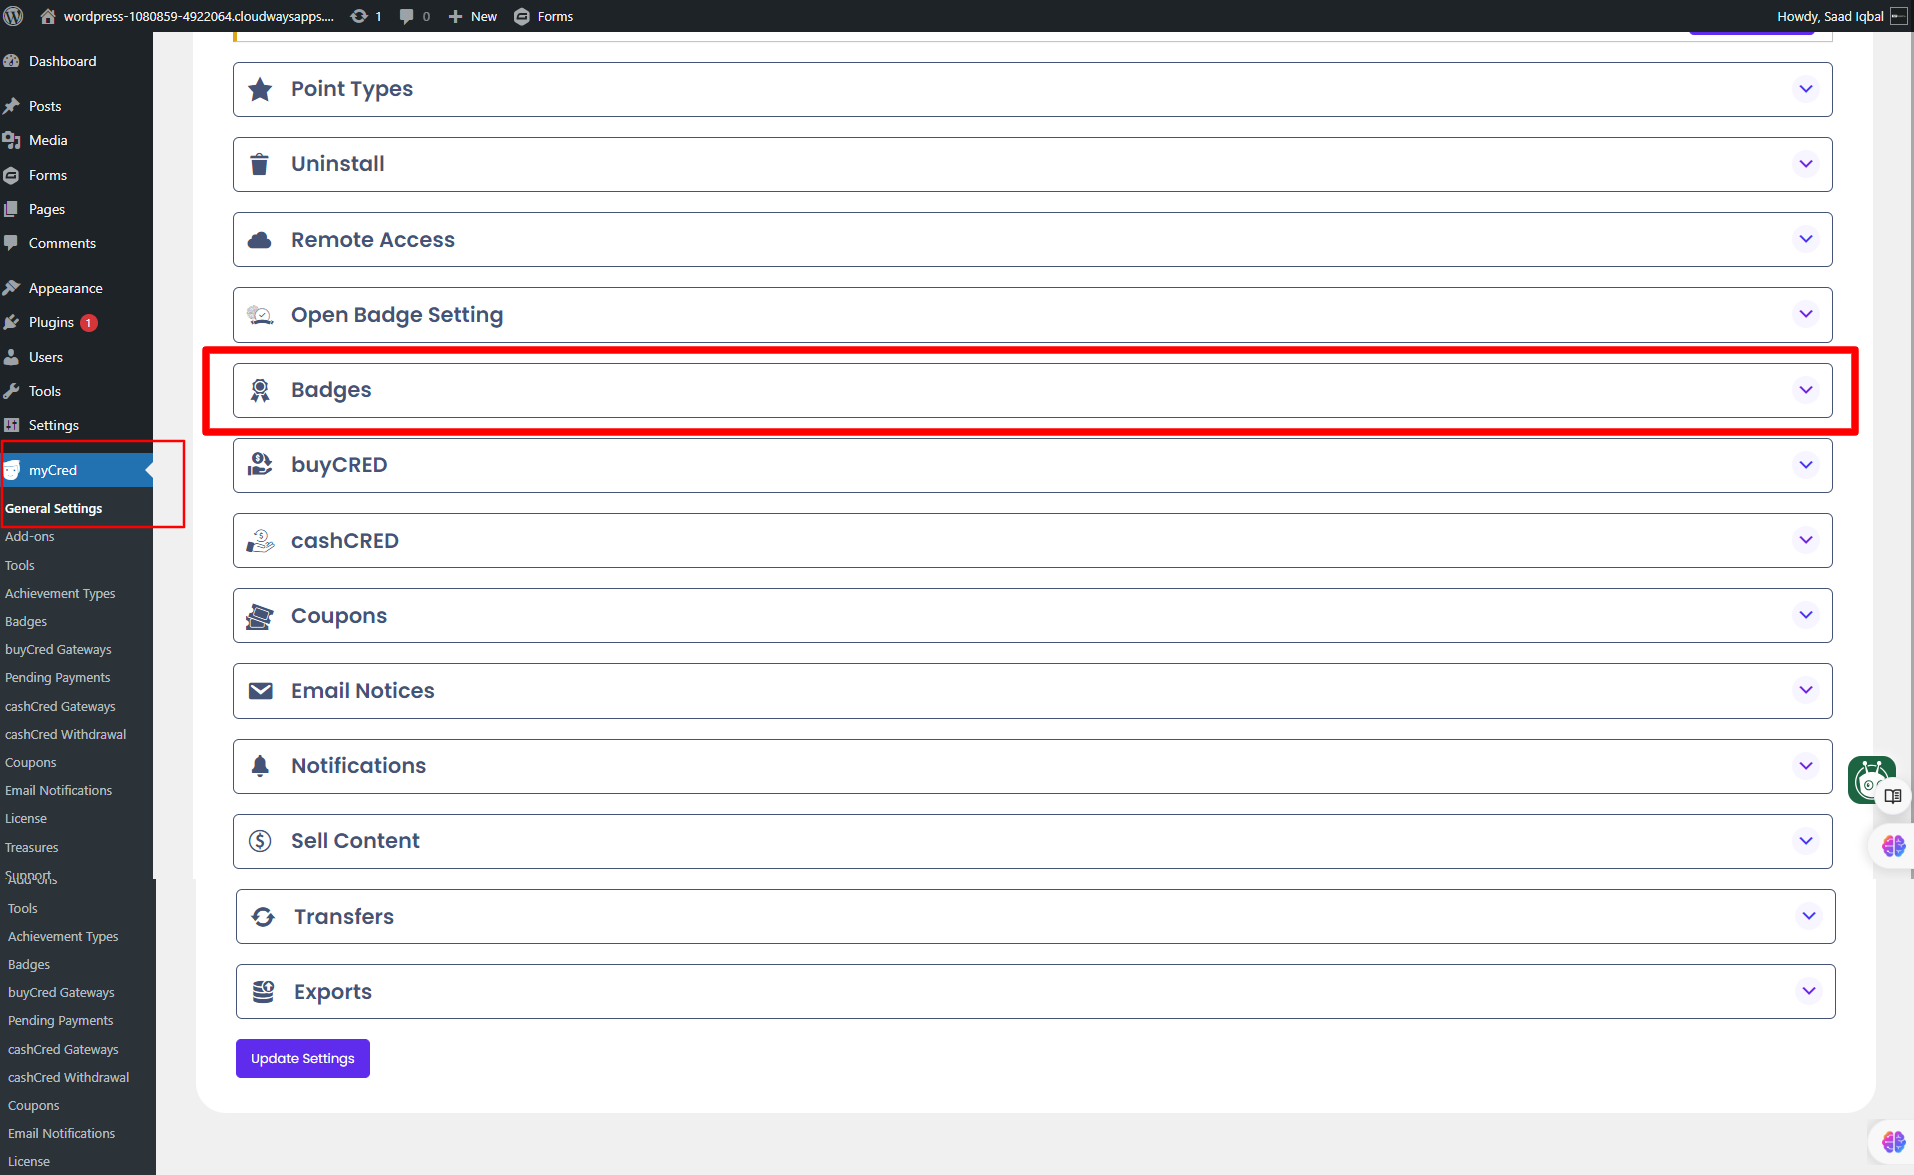Click the Dashboard gauge icon
The image size is (1914, 1175).
click(12, 61)
